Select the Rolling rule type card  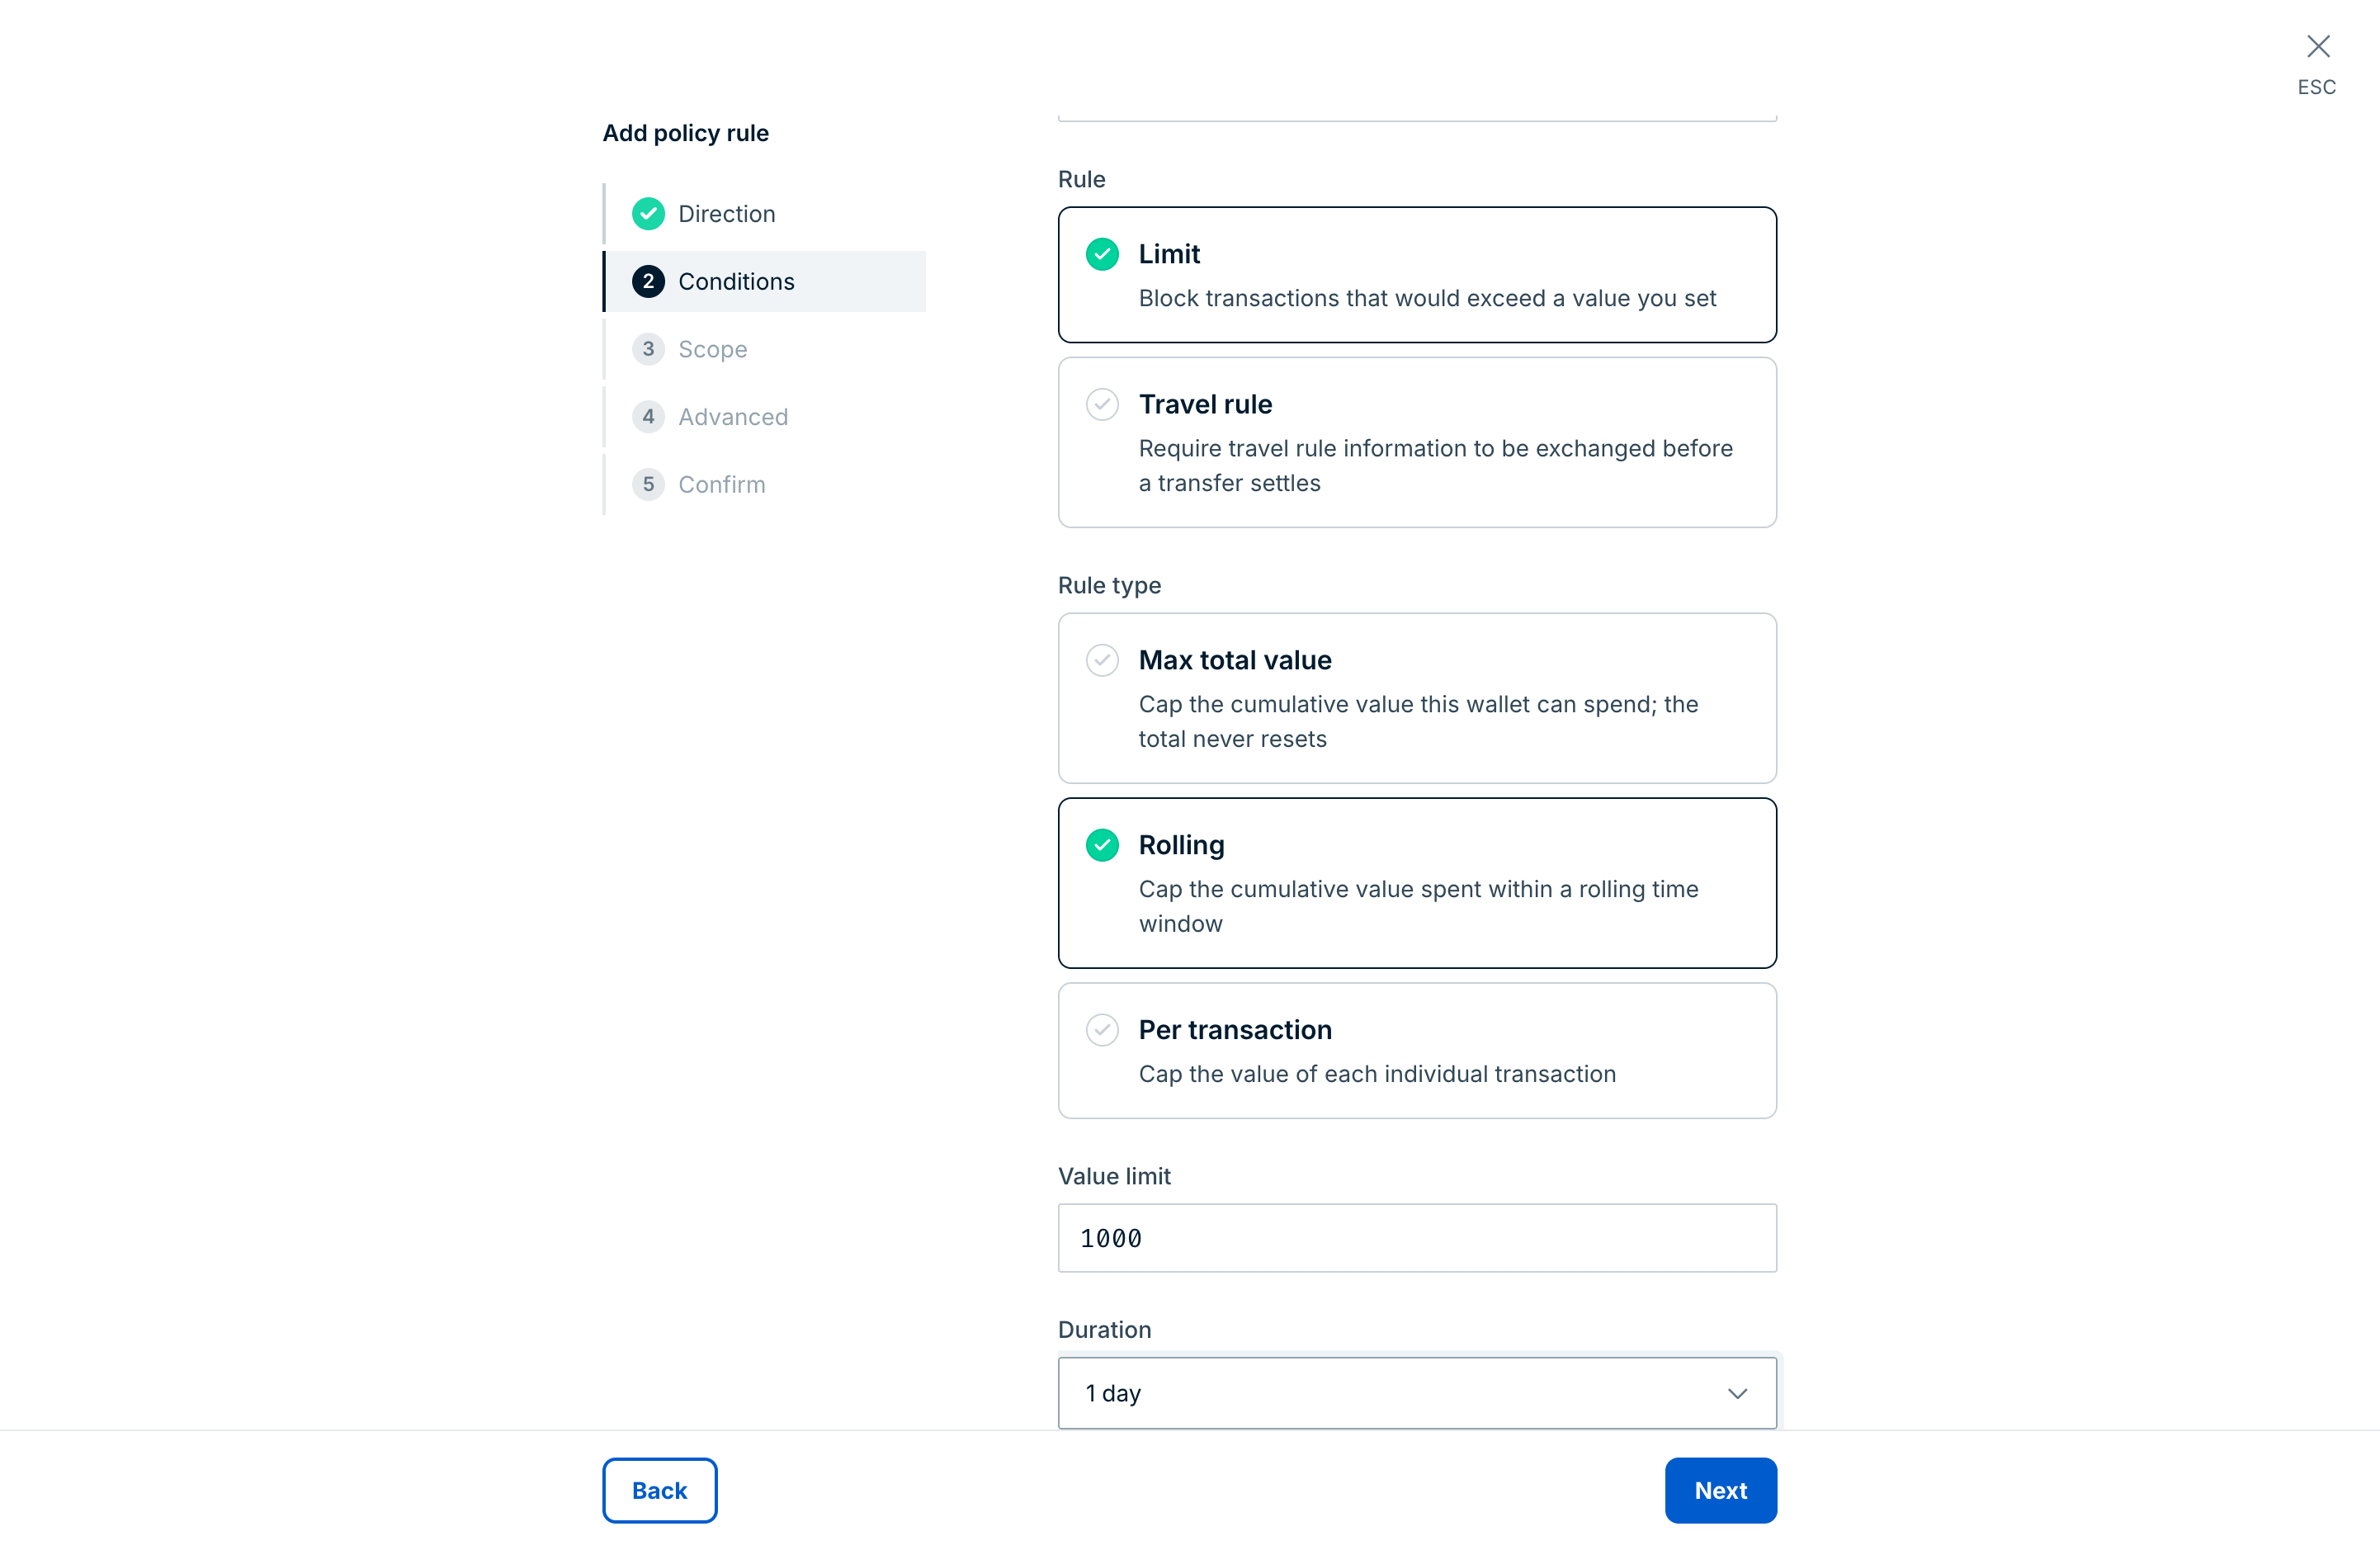pos(1417,883)
